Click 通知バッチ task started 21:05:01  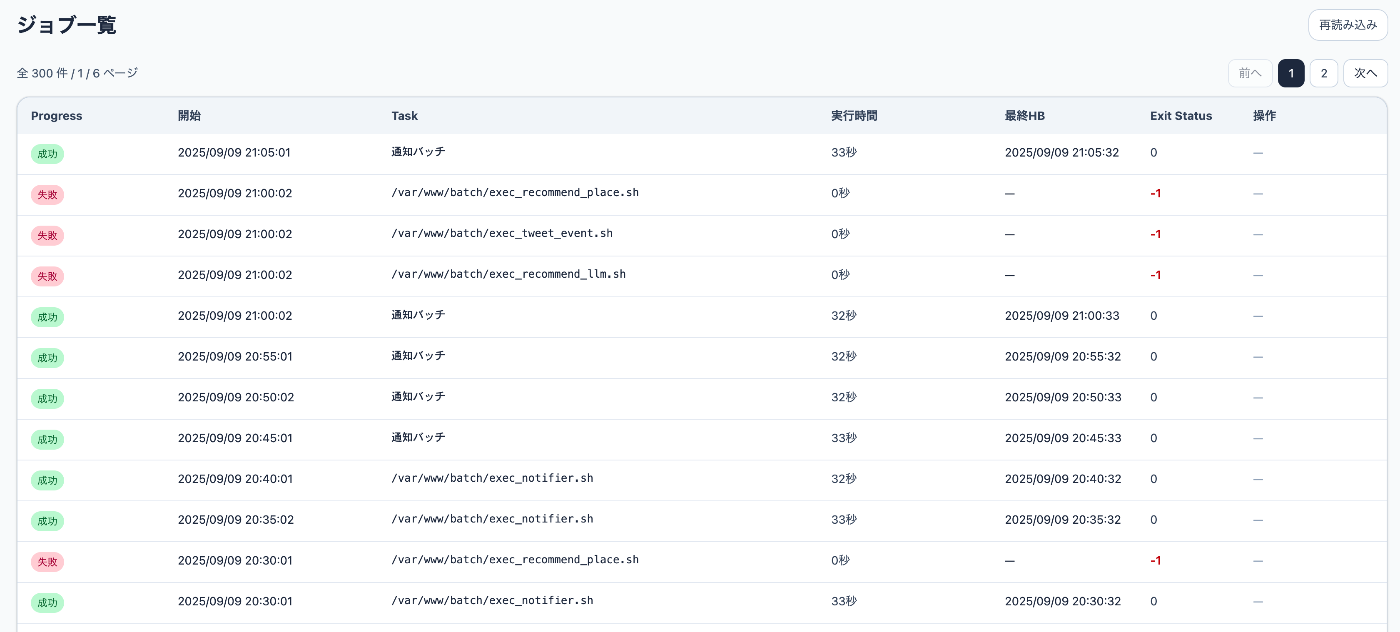(418, 152)
